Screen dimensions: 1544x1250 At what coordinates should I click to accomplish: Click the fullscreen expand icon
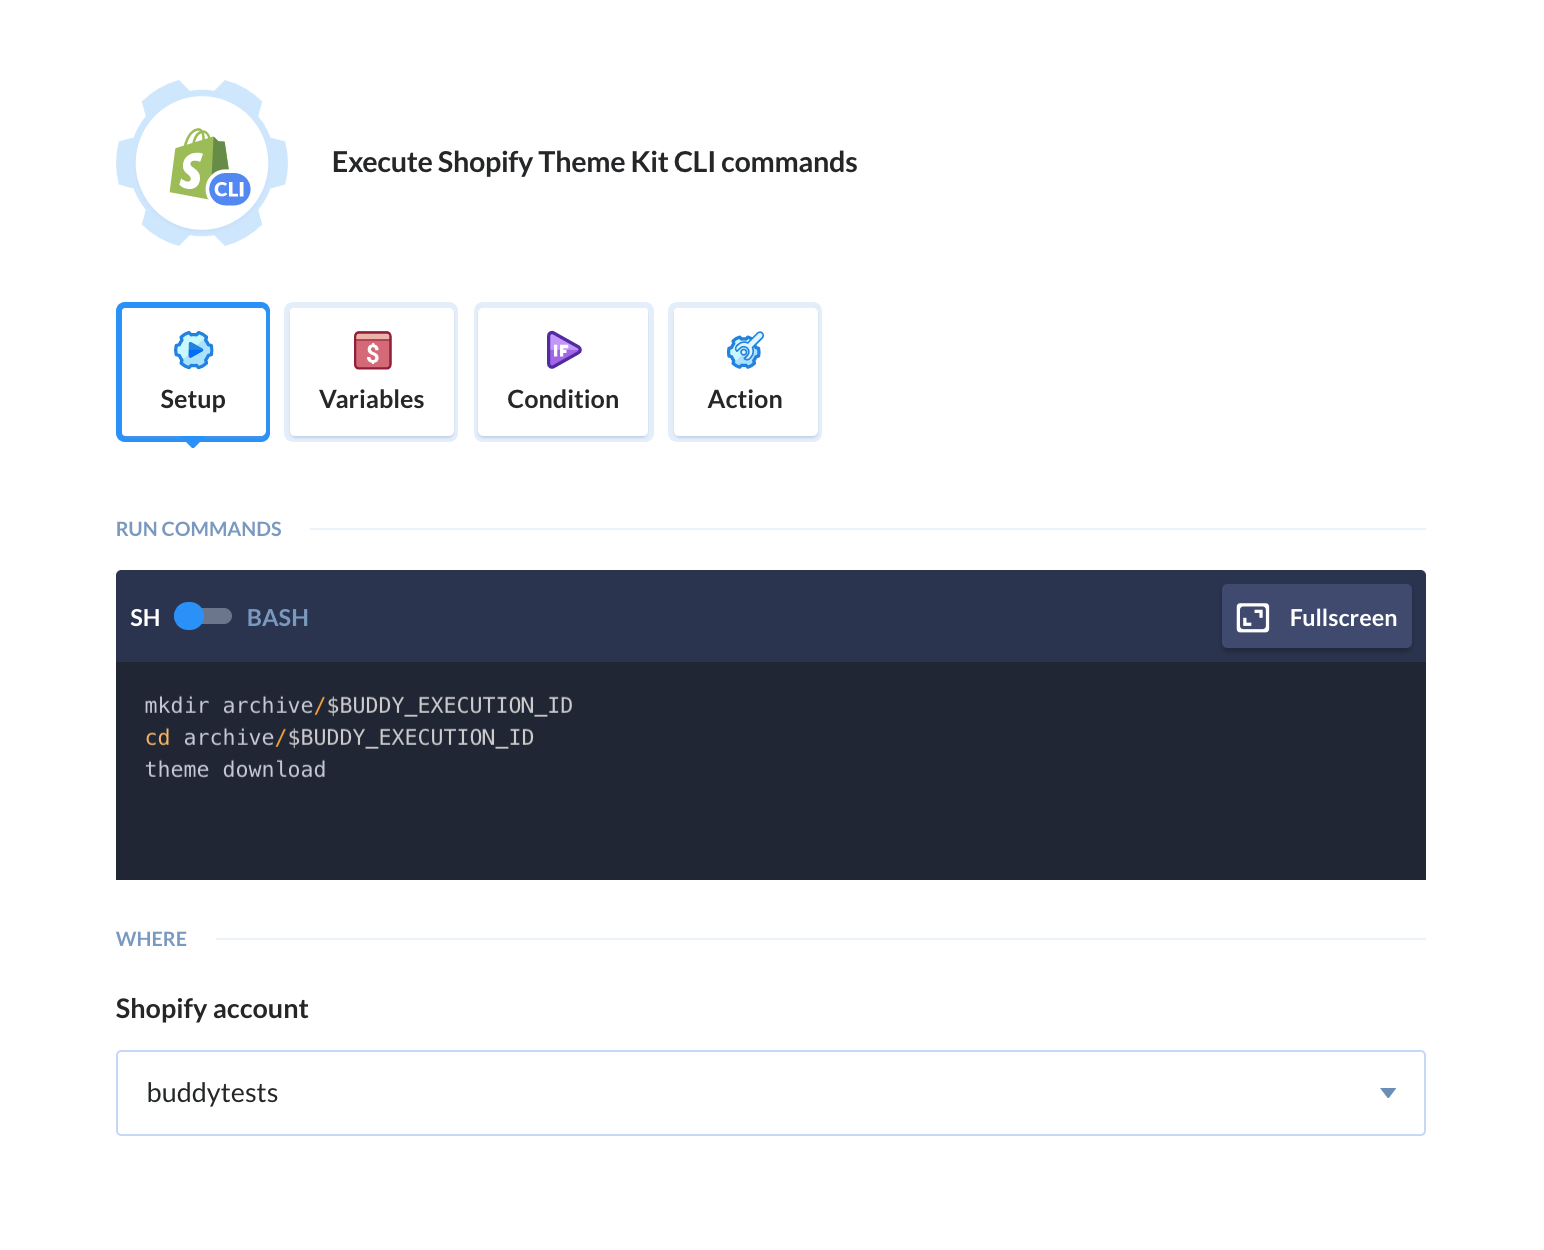[1253, 618]
